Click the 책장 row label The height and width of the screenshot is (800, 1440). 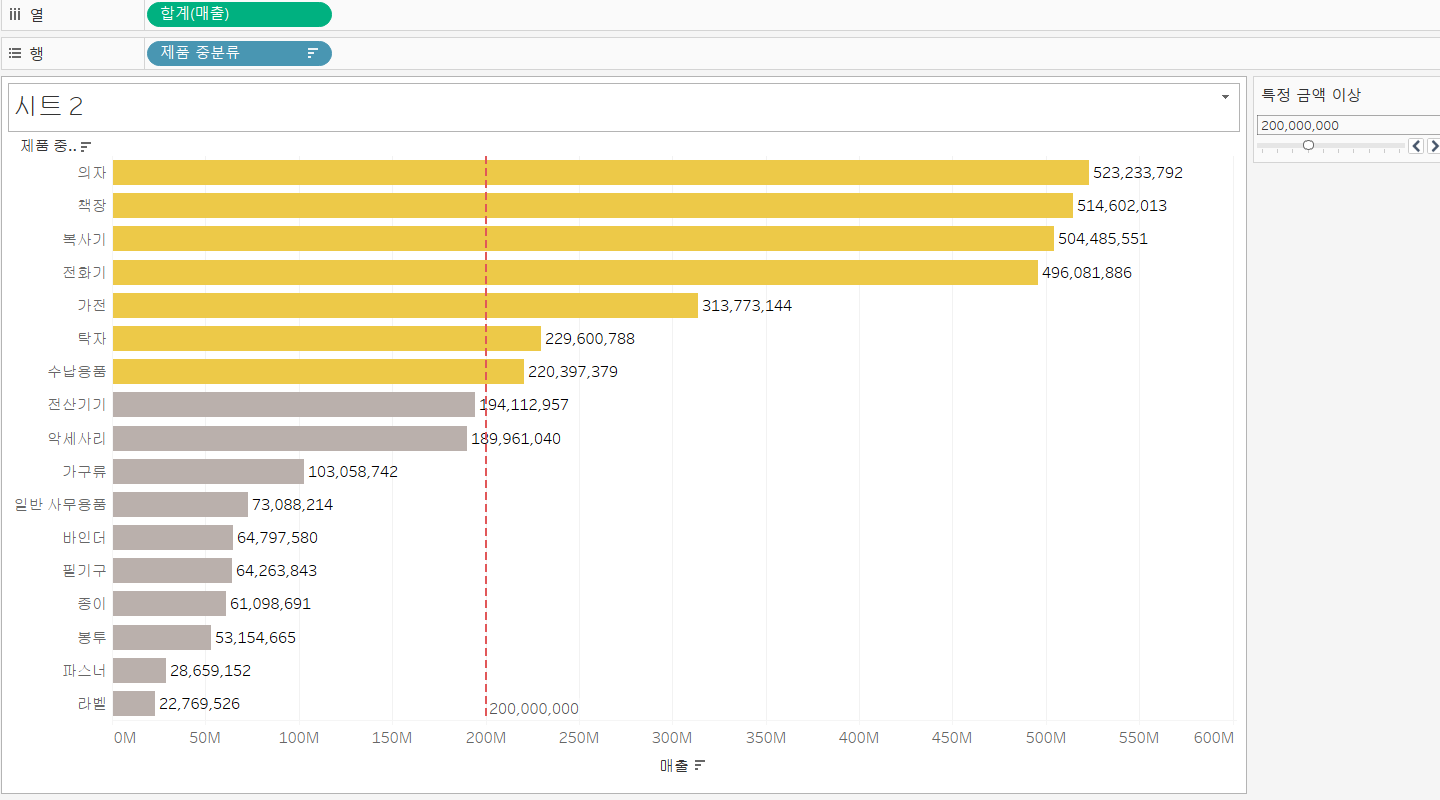(92, 205)
